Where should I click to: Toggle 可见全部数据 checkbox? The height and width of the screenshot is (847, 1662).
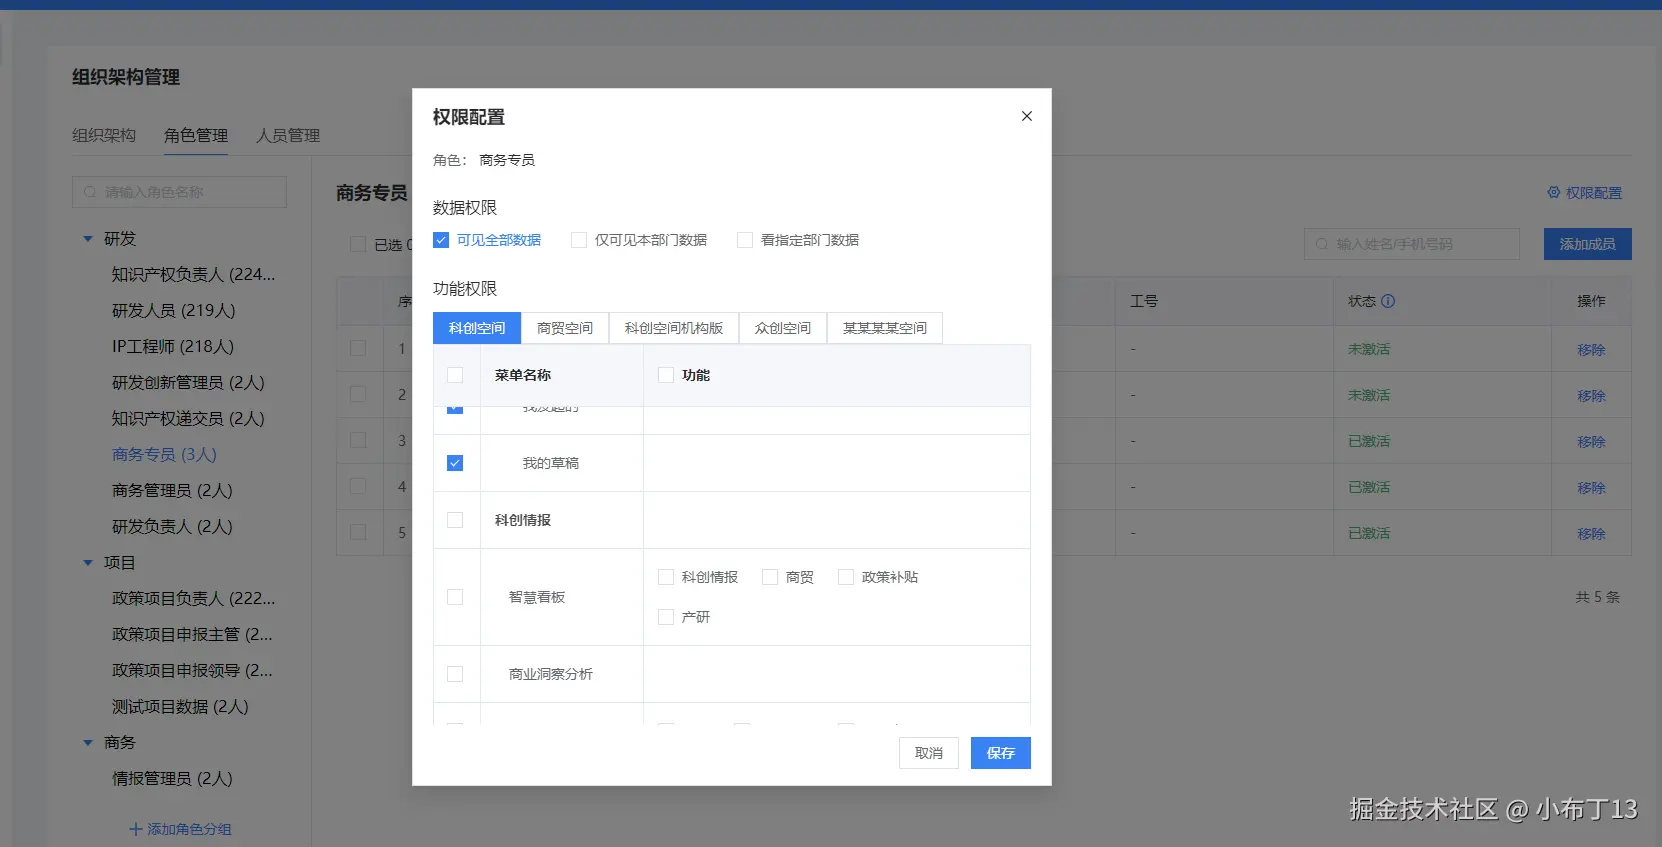(441, 240)
